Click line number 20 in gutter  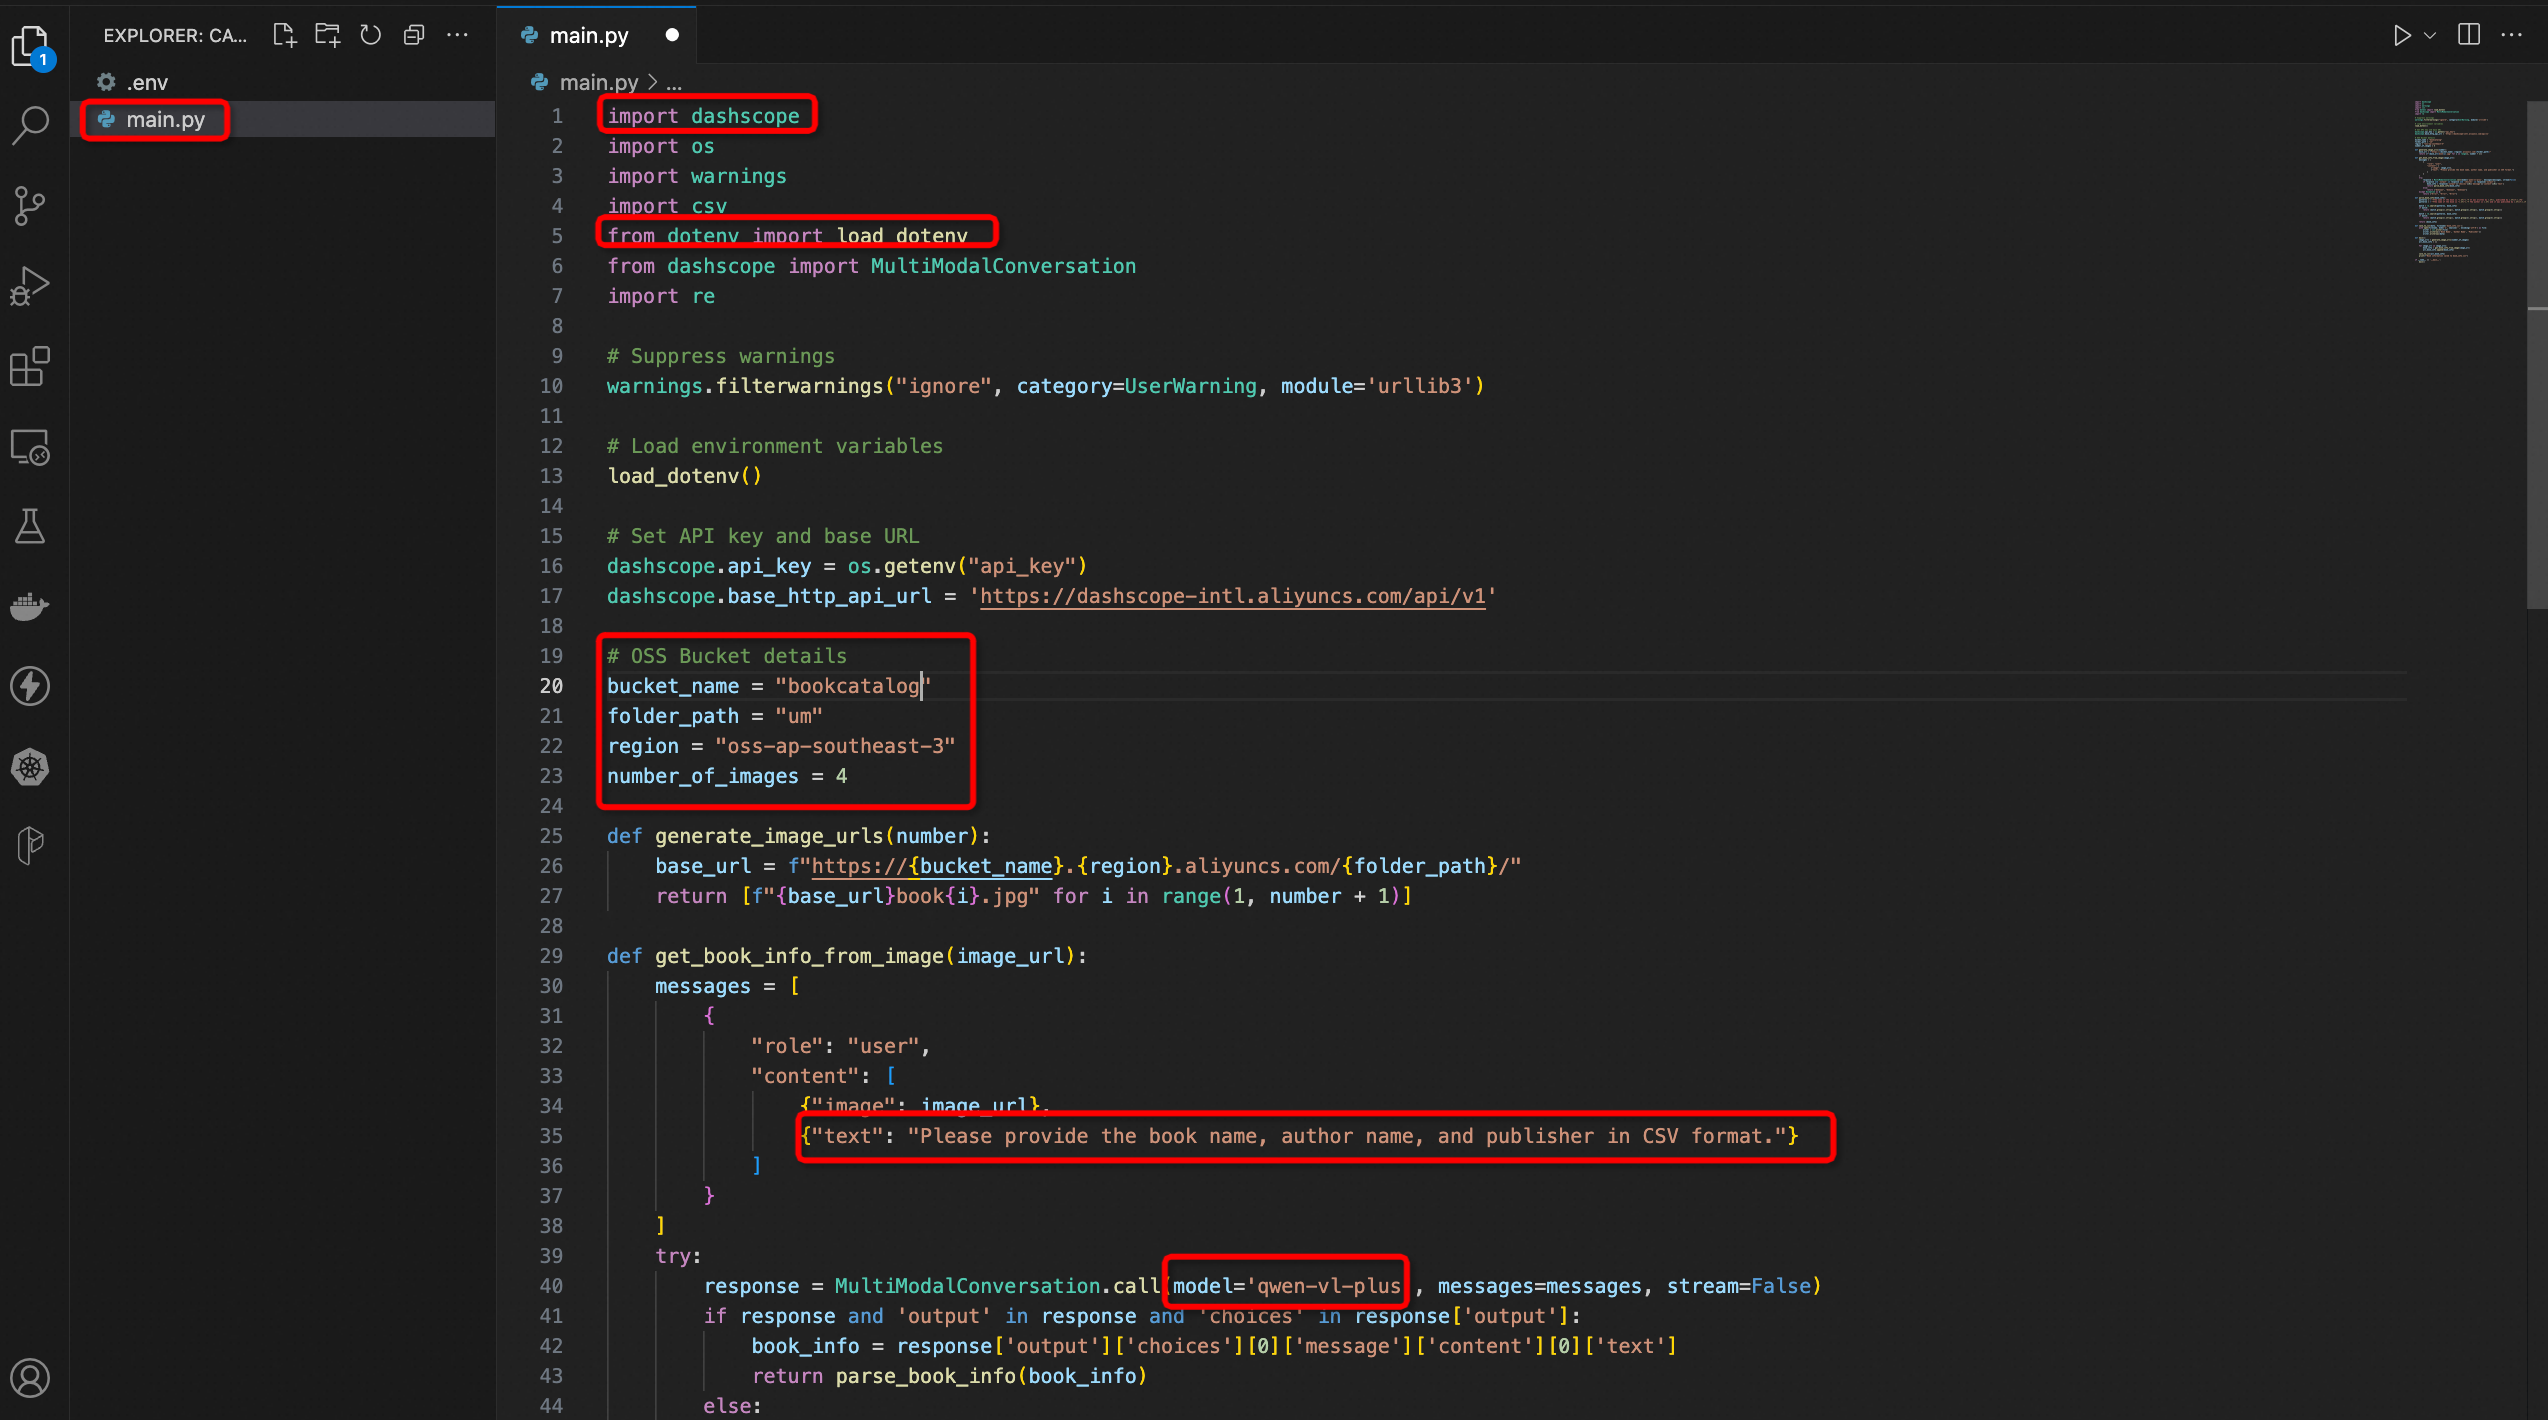[551, 686]
